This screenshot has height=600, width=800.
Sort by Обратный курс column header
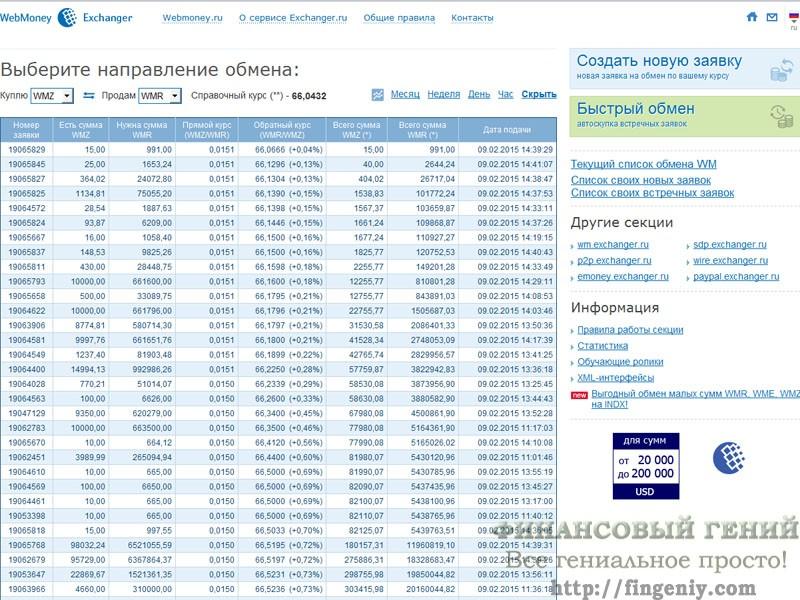(x=284, y=130)
